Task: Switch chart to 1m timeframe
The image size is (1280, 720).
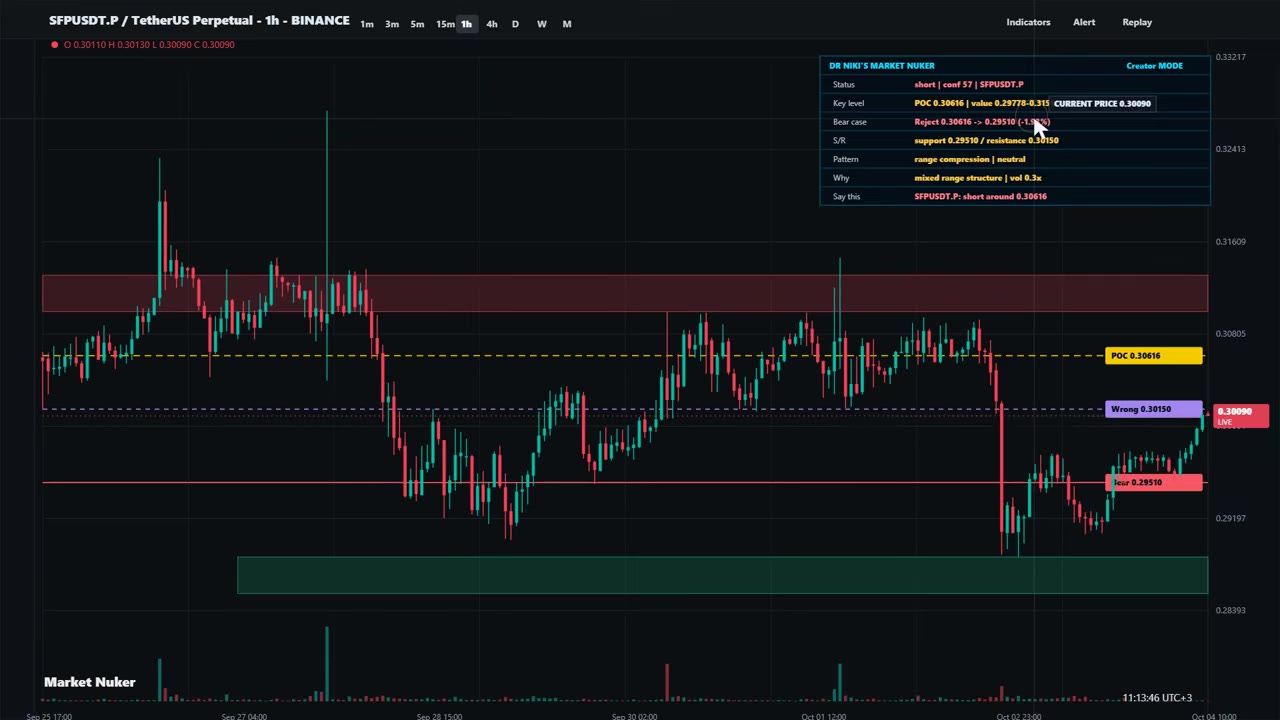Action: tap(367, 24)
